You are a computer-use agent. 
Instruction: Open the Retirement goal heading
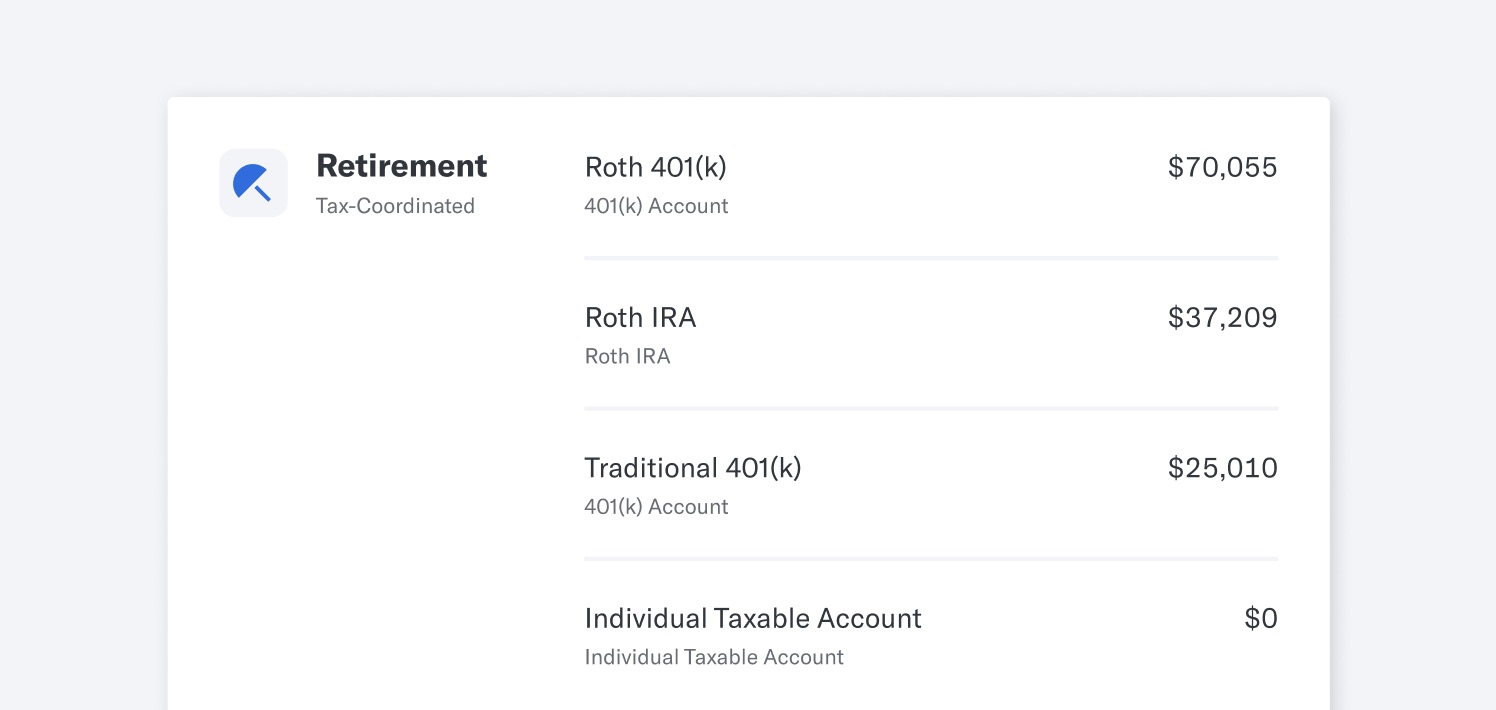[x=402, y=166]
